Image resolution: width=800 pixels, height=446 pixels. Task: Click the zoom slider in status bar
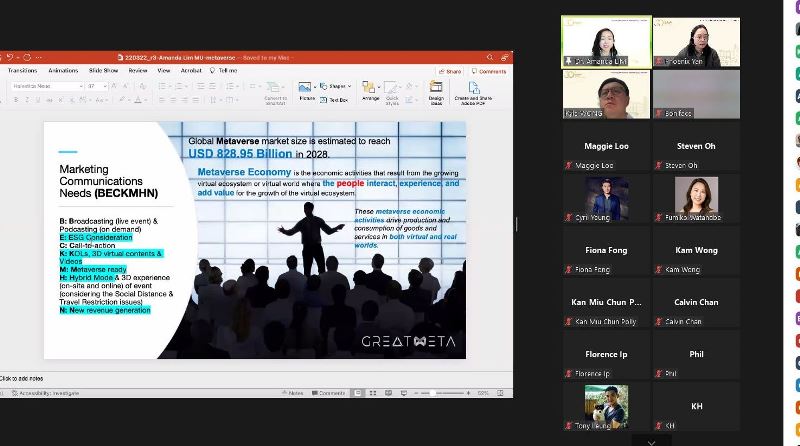[442, 393]
